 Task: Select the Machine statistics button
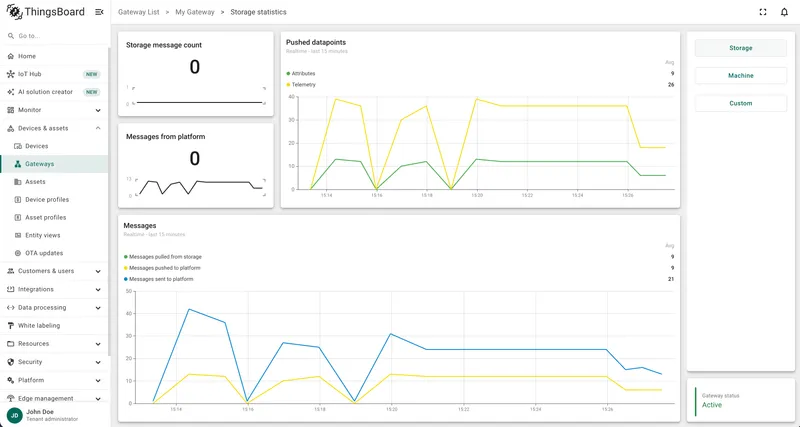pos(740,76)
